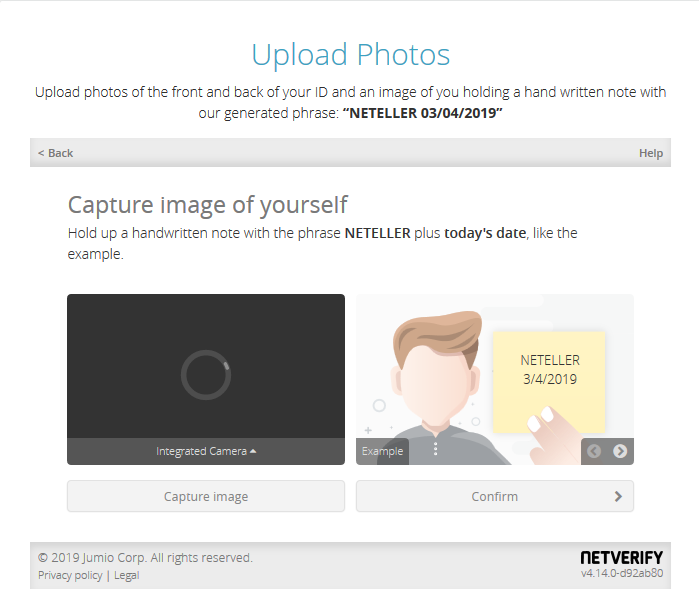Click the Capture image button
The image size is (699, 605).
pyautogui.click(x=206, y=496)
